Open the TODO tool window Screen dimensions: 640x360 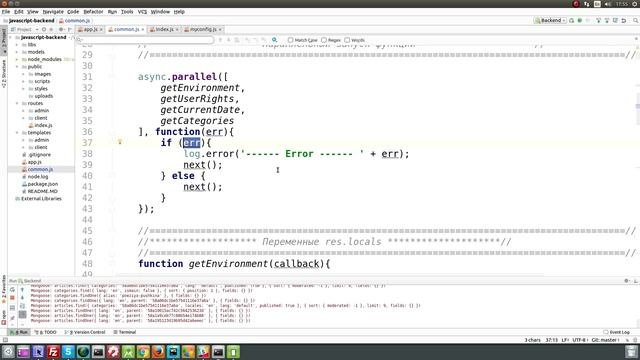(46, 332)
